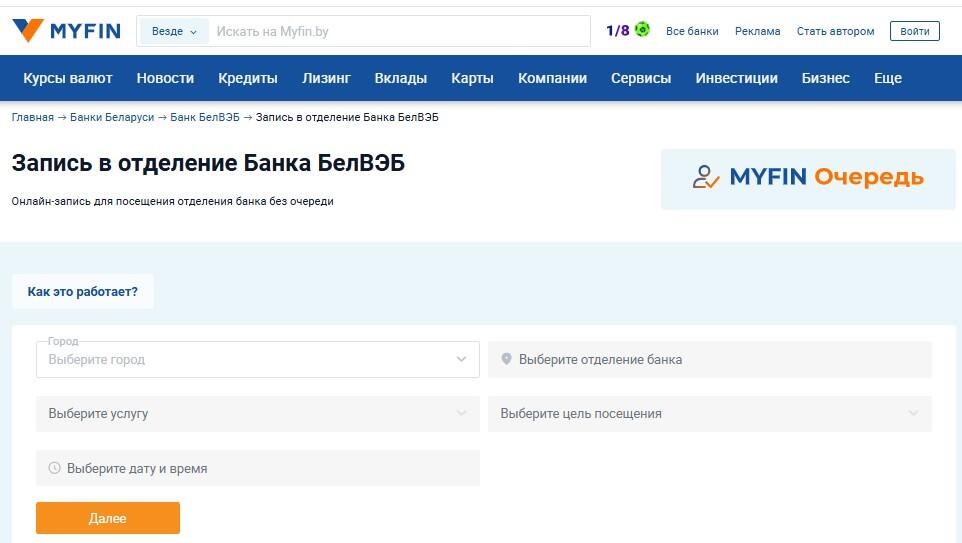The width and height of the screenshot is (962, 543).
Task: Open the Выберите услугу dropdown
Action: click(x=257, y=414)
